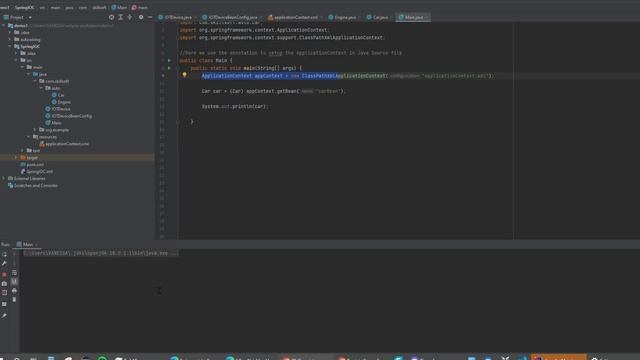The width and height of the screenshot is (640, 360).
Task: Click the System.out.println(car) code line
Action: tap(235, 107)
